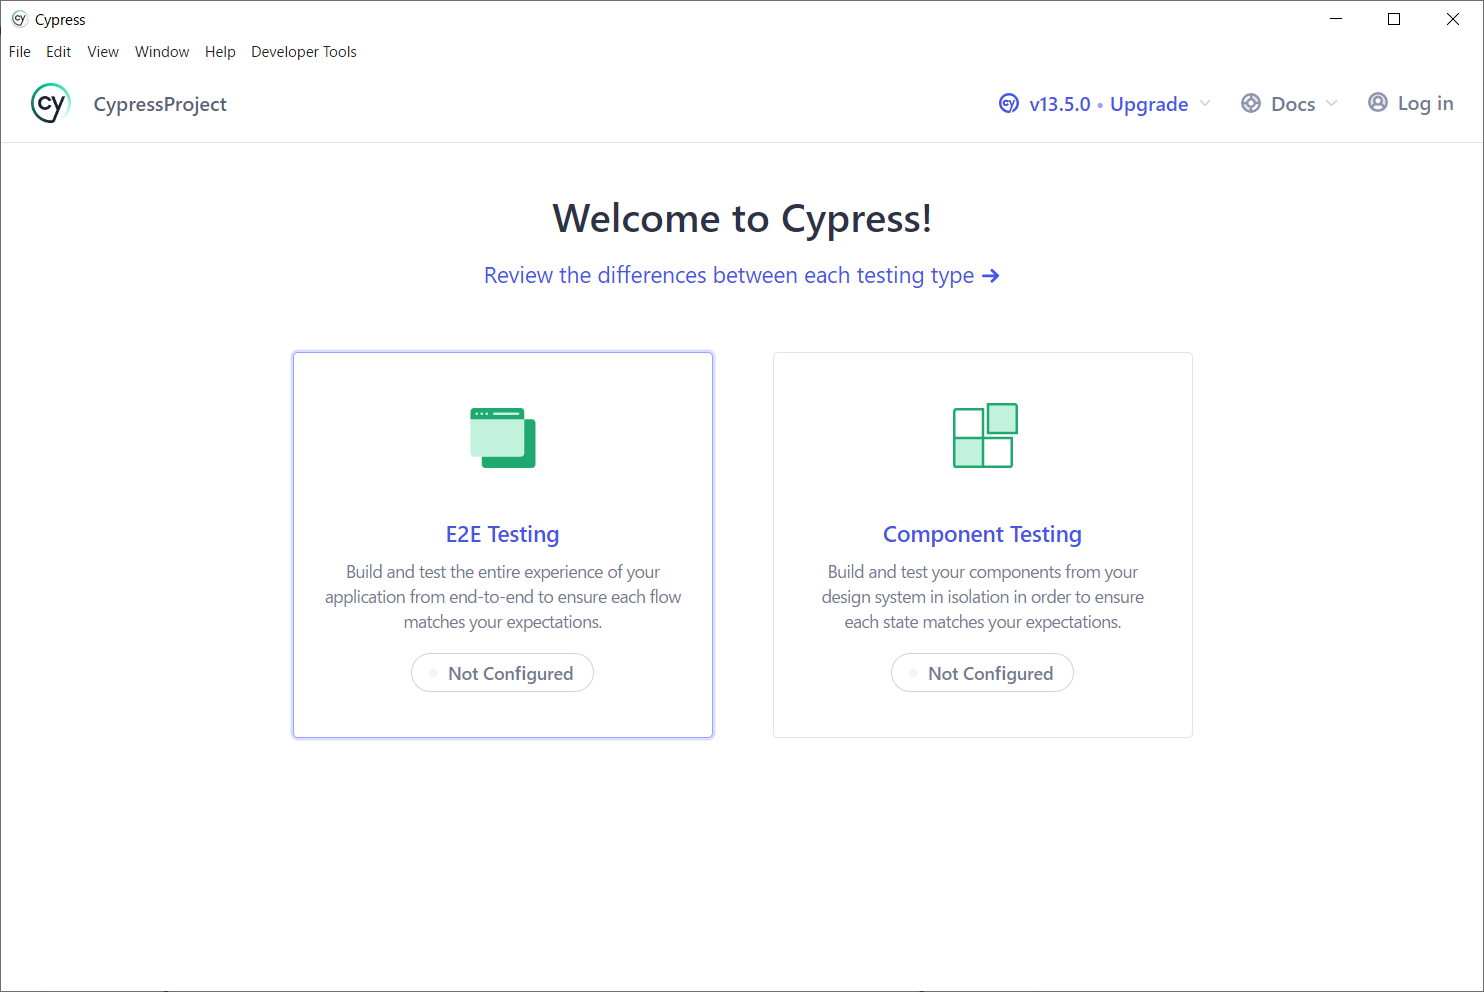Open the Window menu
Image resolution: width=1484 pixels, height=992 pixels.
[162, 52]
